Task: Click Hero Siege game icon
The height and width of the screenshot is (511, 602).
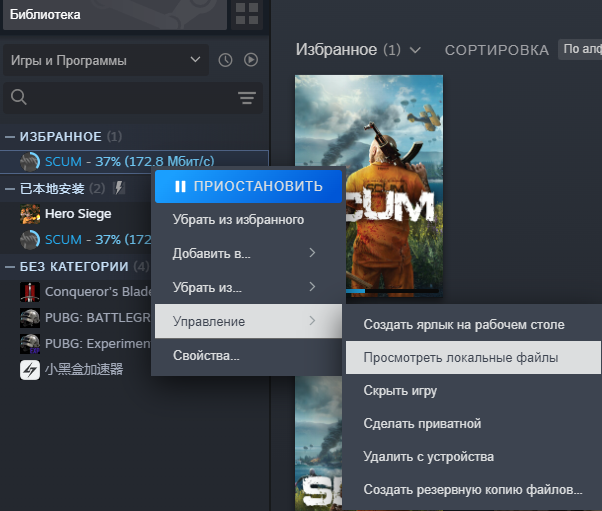Action: click(30, 214)
